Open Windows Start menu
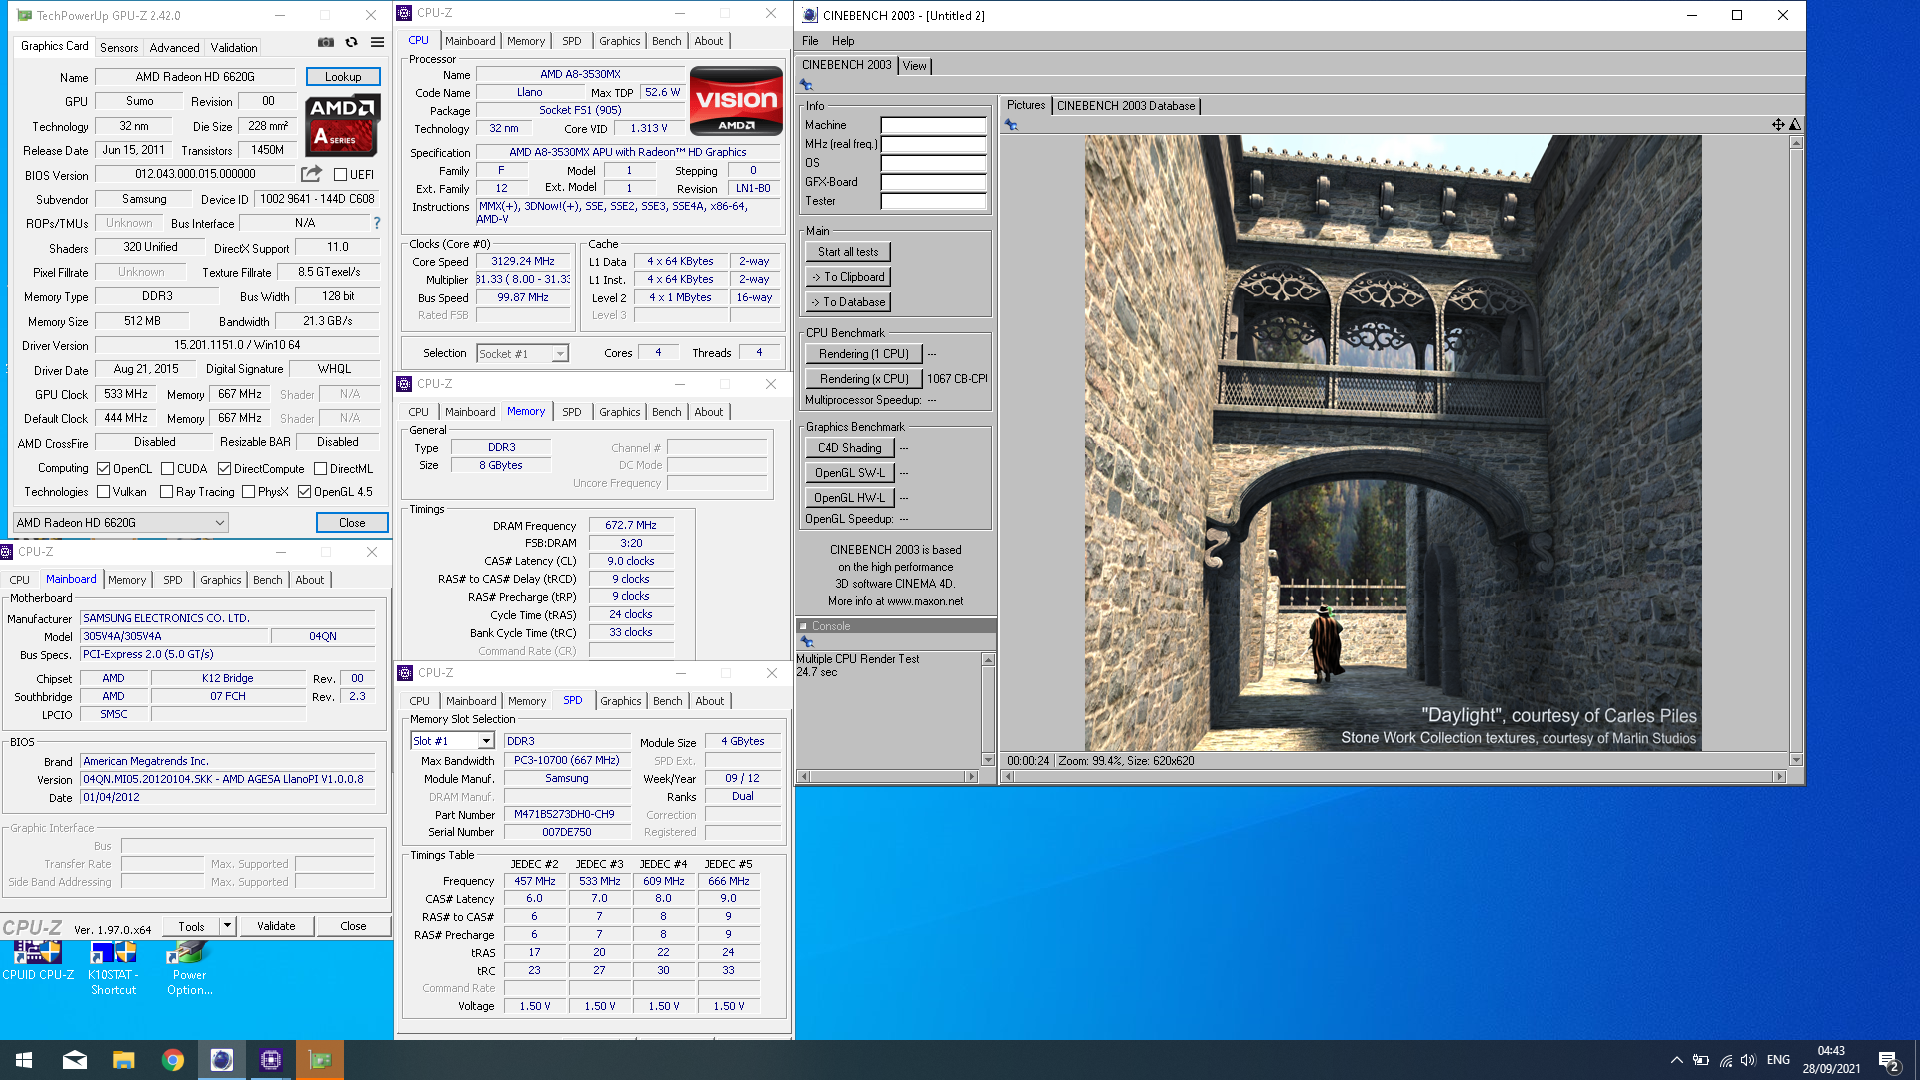1920x1080 pixels. coord(24,1060)
